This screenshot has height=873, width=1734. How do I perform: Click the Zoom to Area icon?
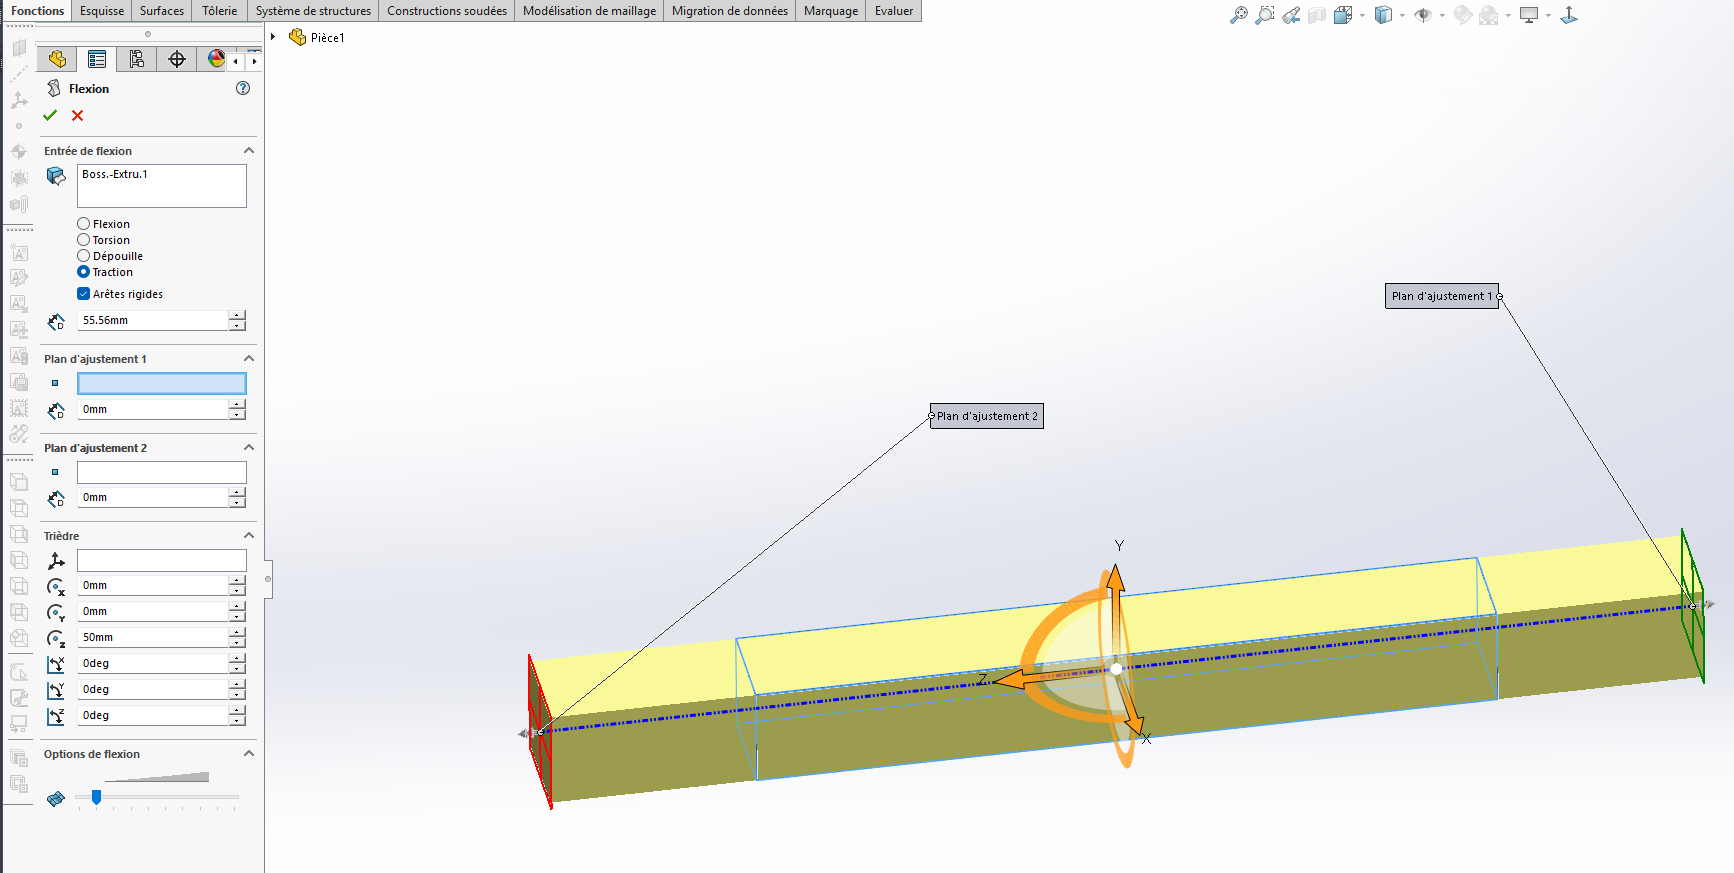(x=1265, y=15)
